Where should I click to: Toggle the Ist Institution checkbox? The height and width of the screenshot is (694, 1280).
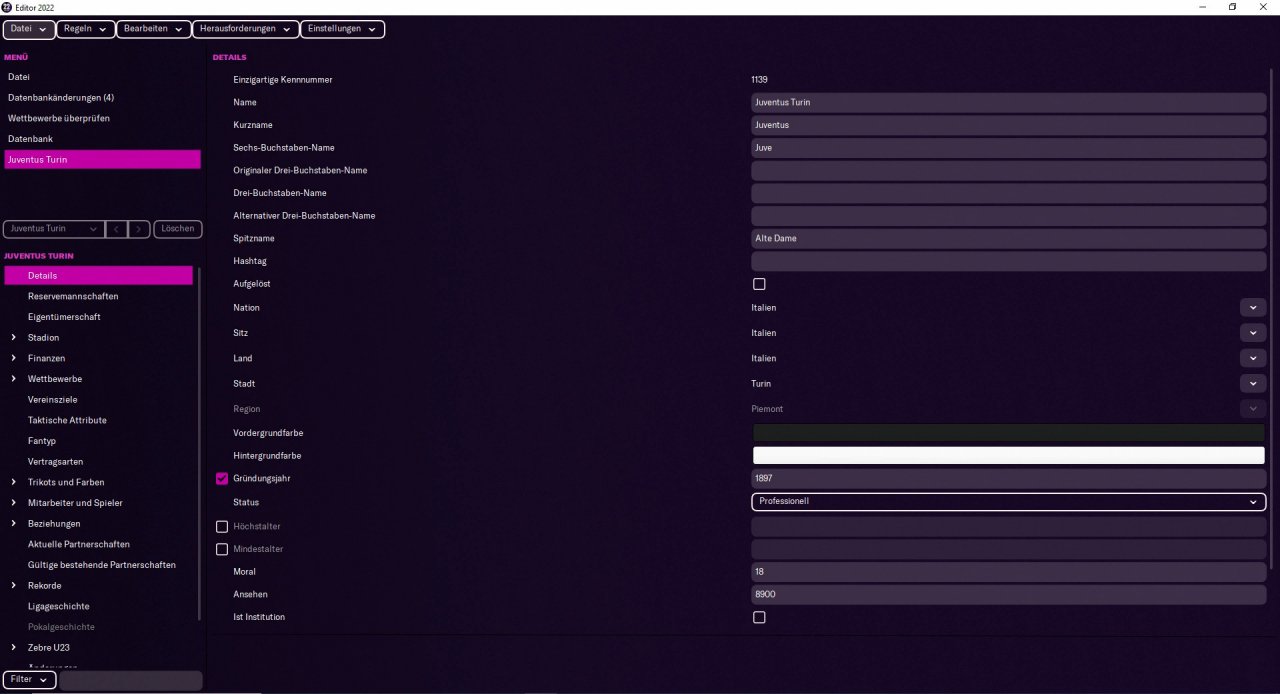759,617
